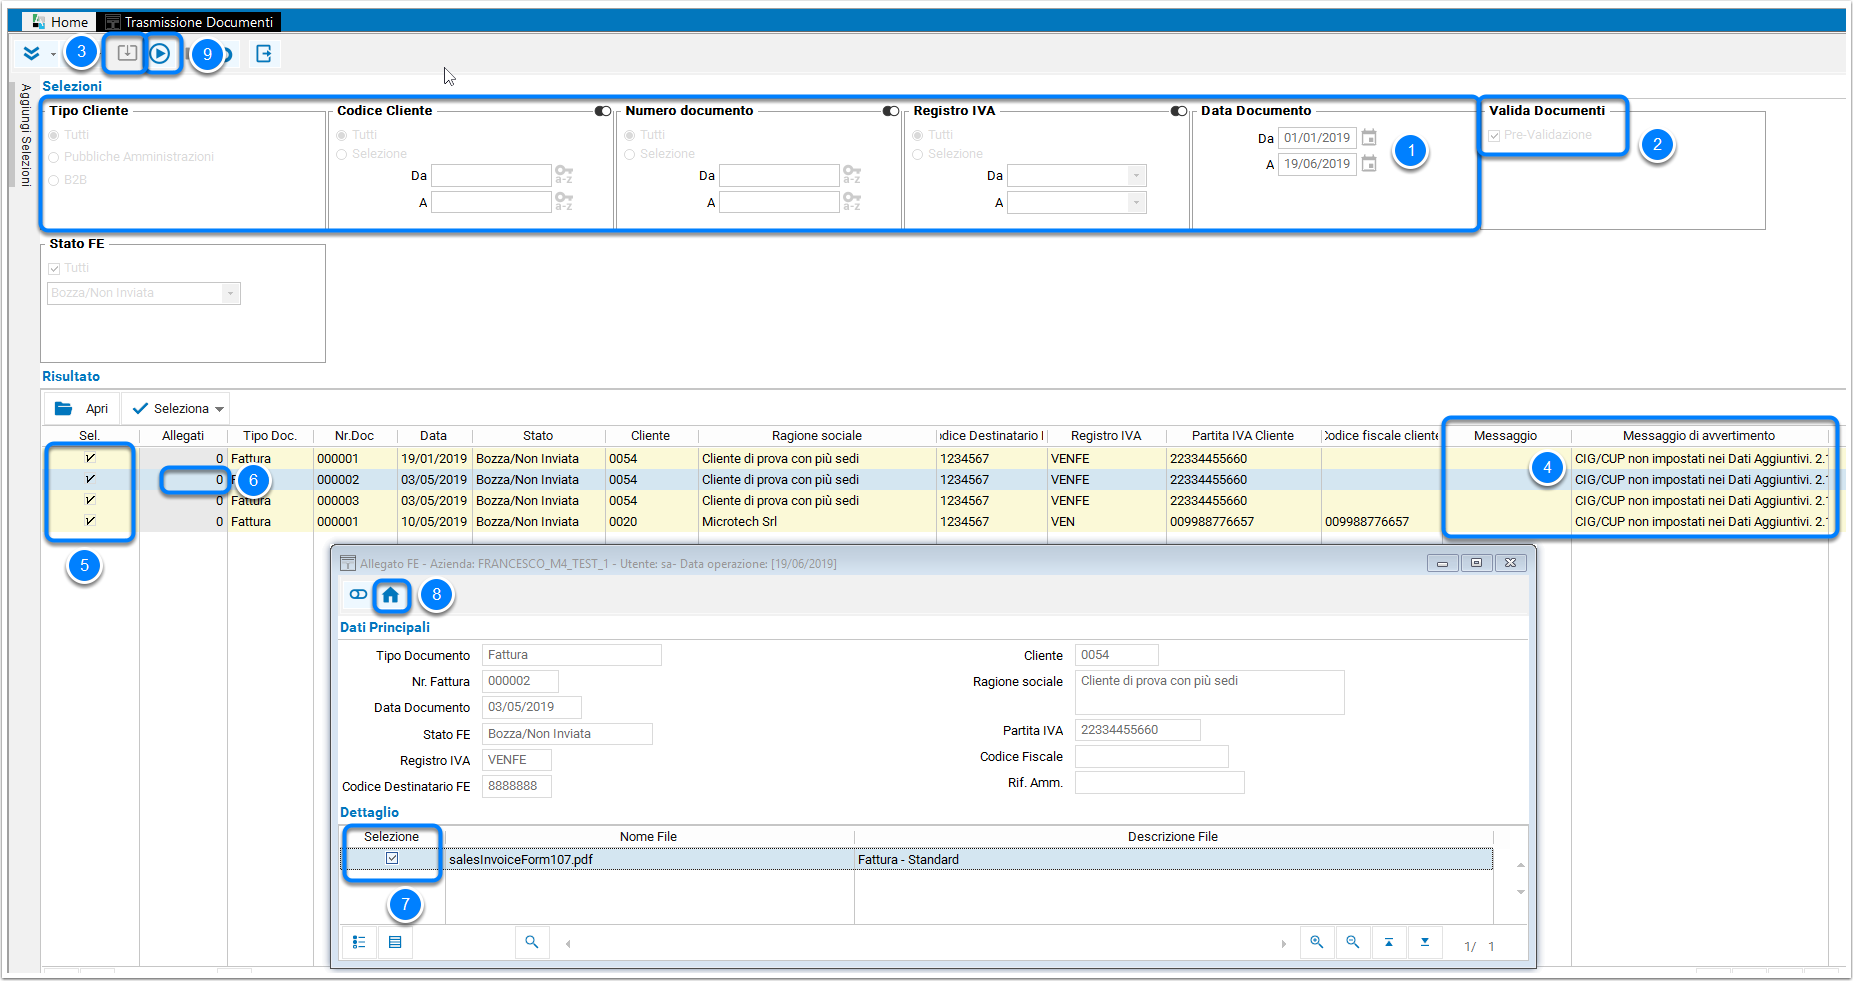1853x981 pixels.
Task: Click the zoom in icon in Allegato FE footer
Action: coord(1317,942)
